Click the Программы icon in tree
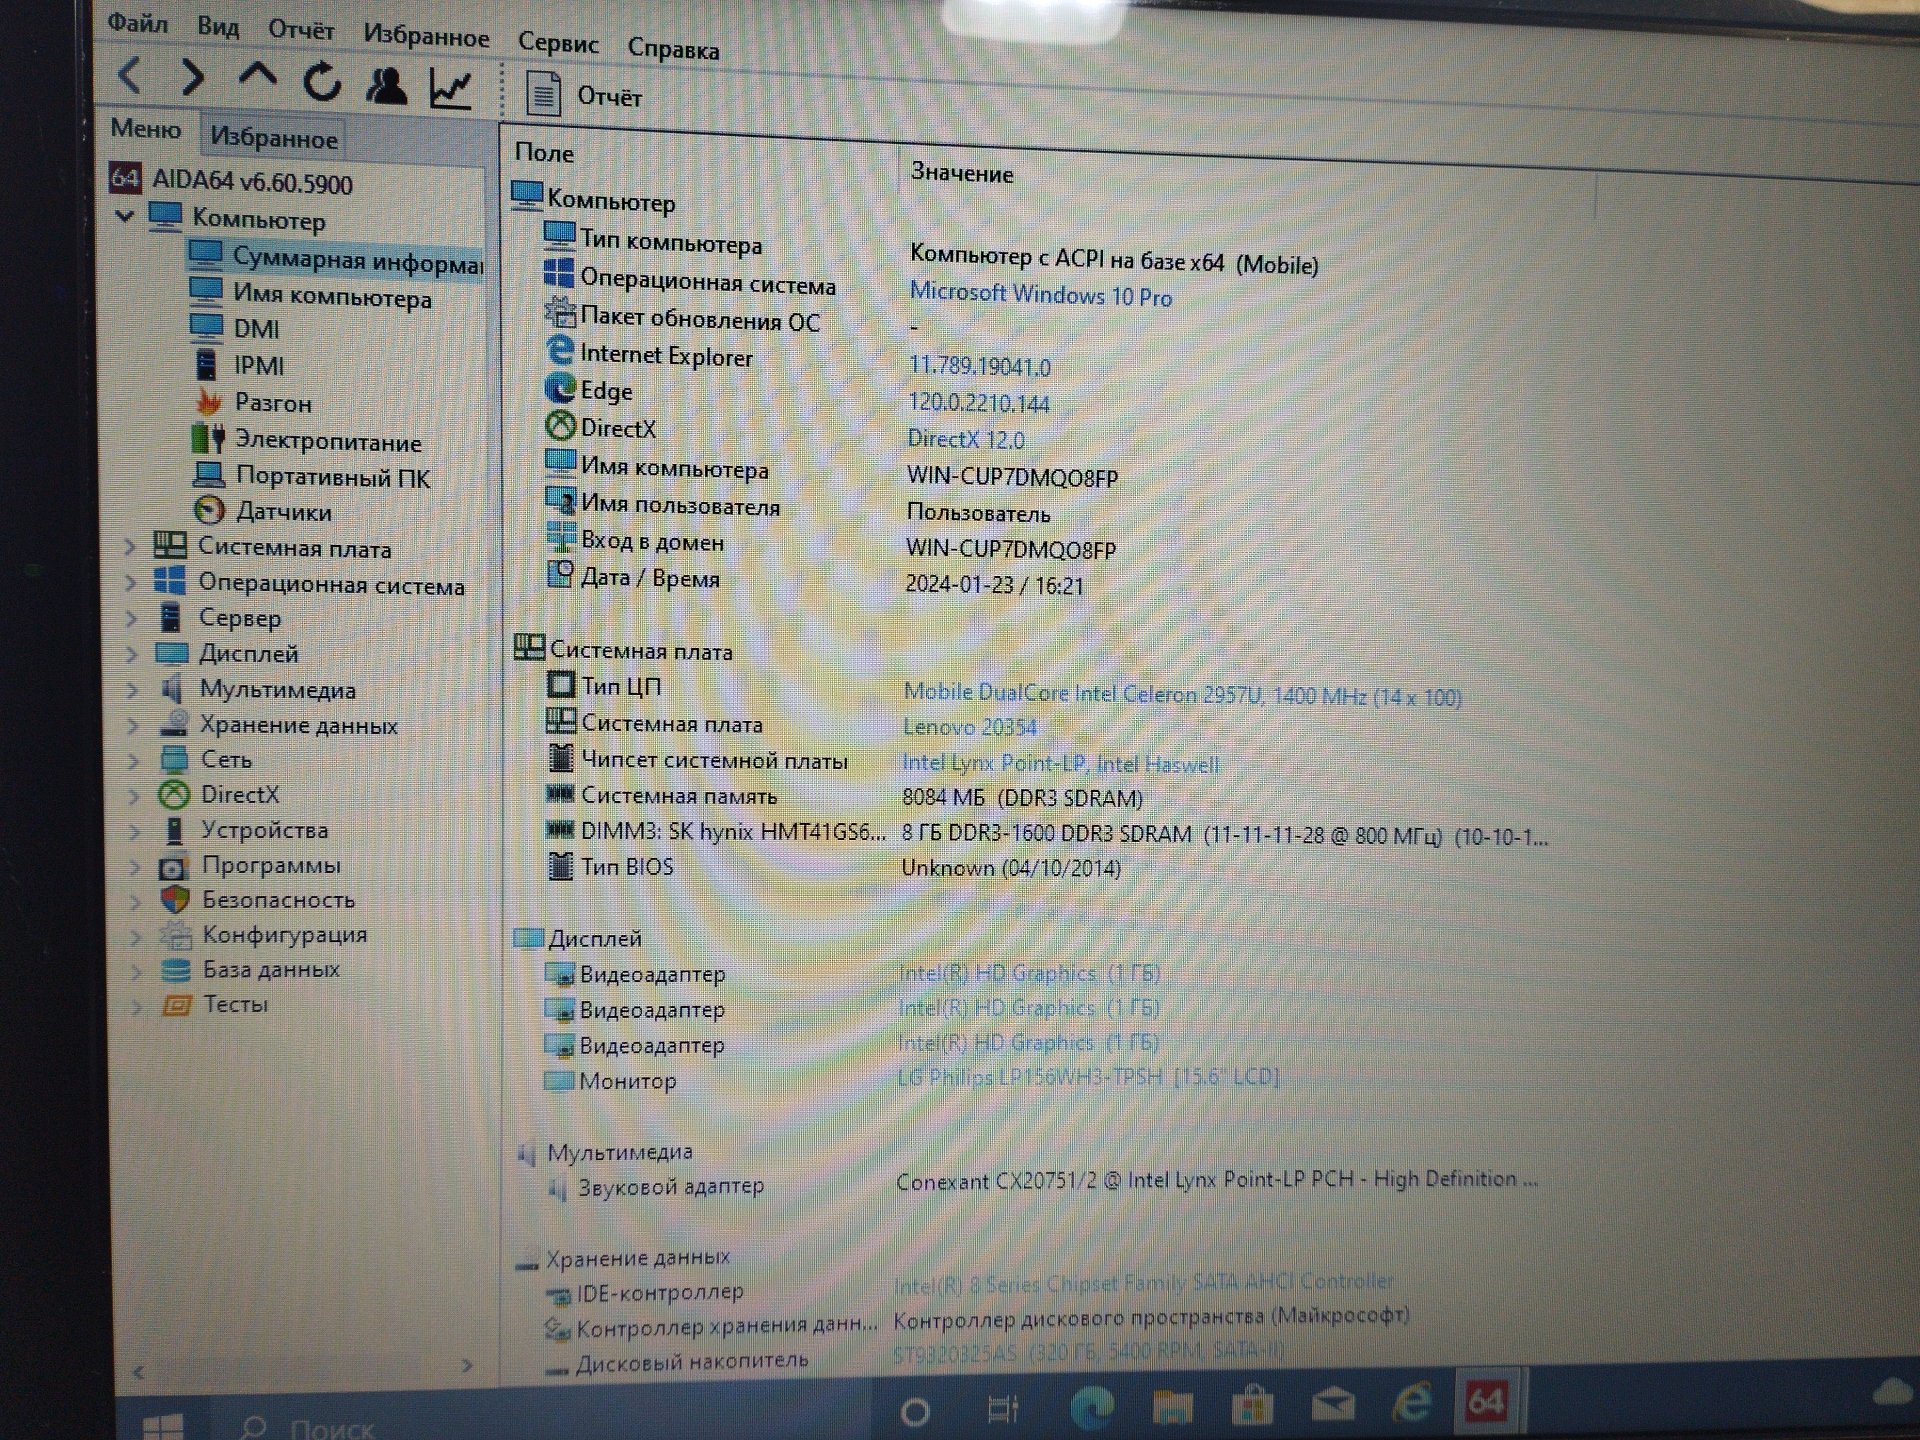Screen dimensions: 1920x1440 click(174, 866)
